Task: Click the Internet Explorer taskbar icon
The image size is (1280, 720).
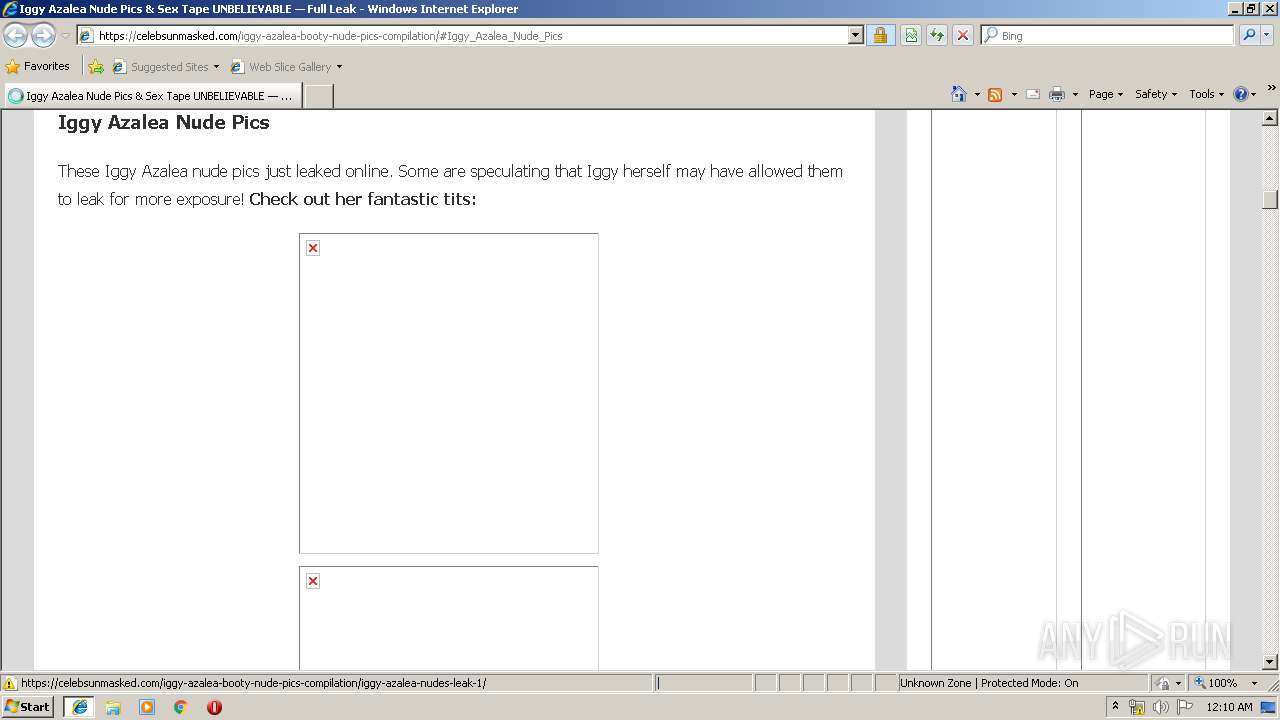Action: click(79, 707)
